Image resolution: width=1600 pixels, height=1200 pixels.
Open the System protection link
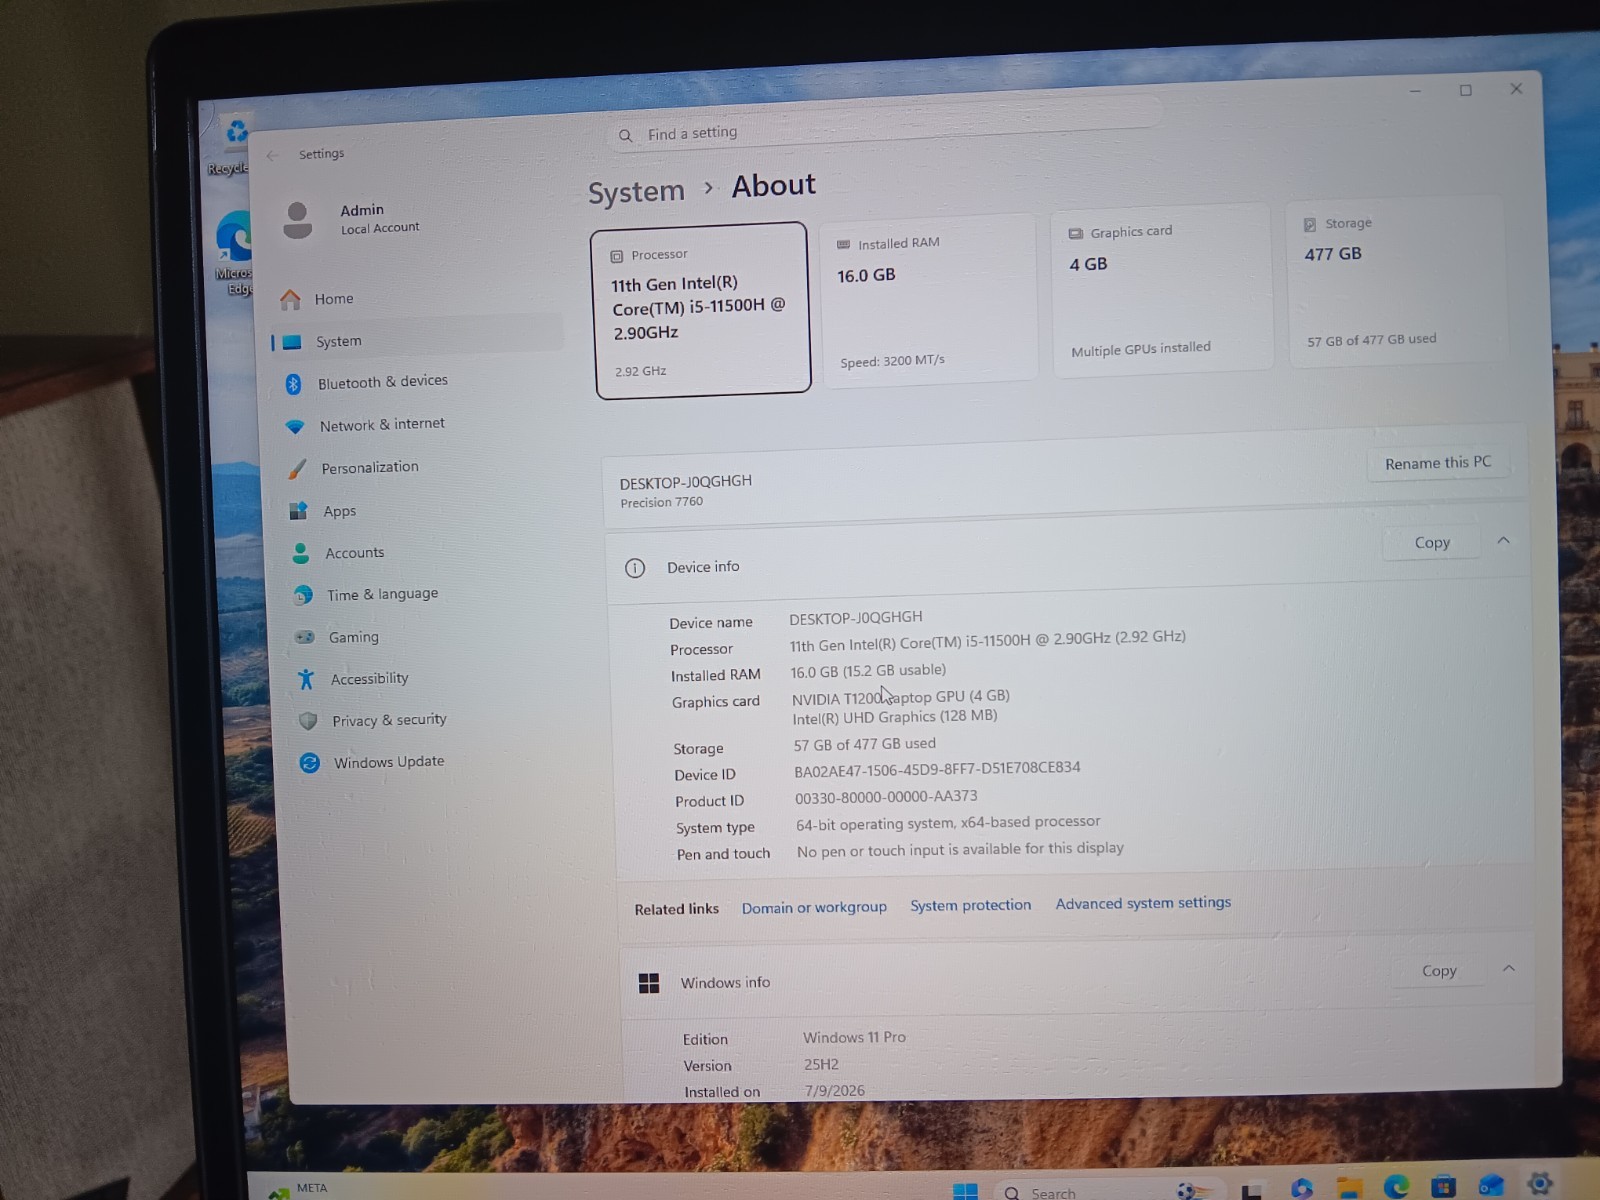click(970, 905)
